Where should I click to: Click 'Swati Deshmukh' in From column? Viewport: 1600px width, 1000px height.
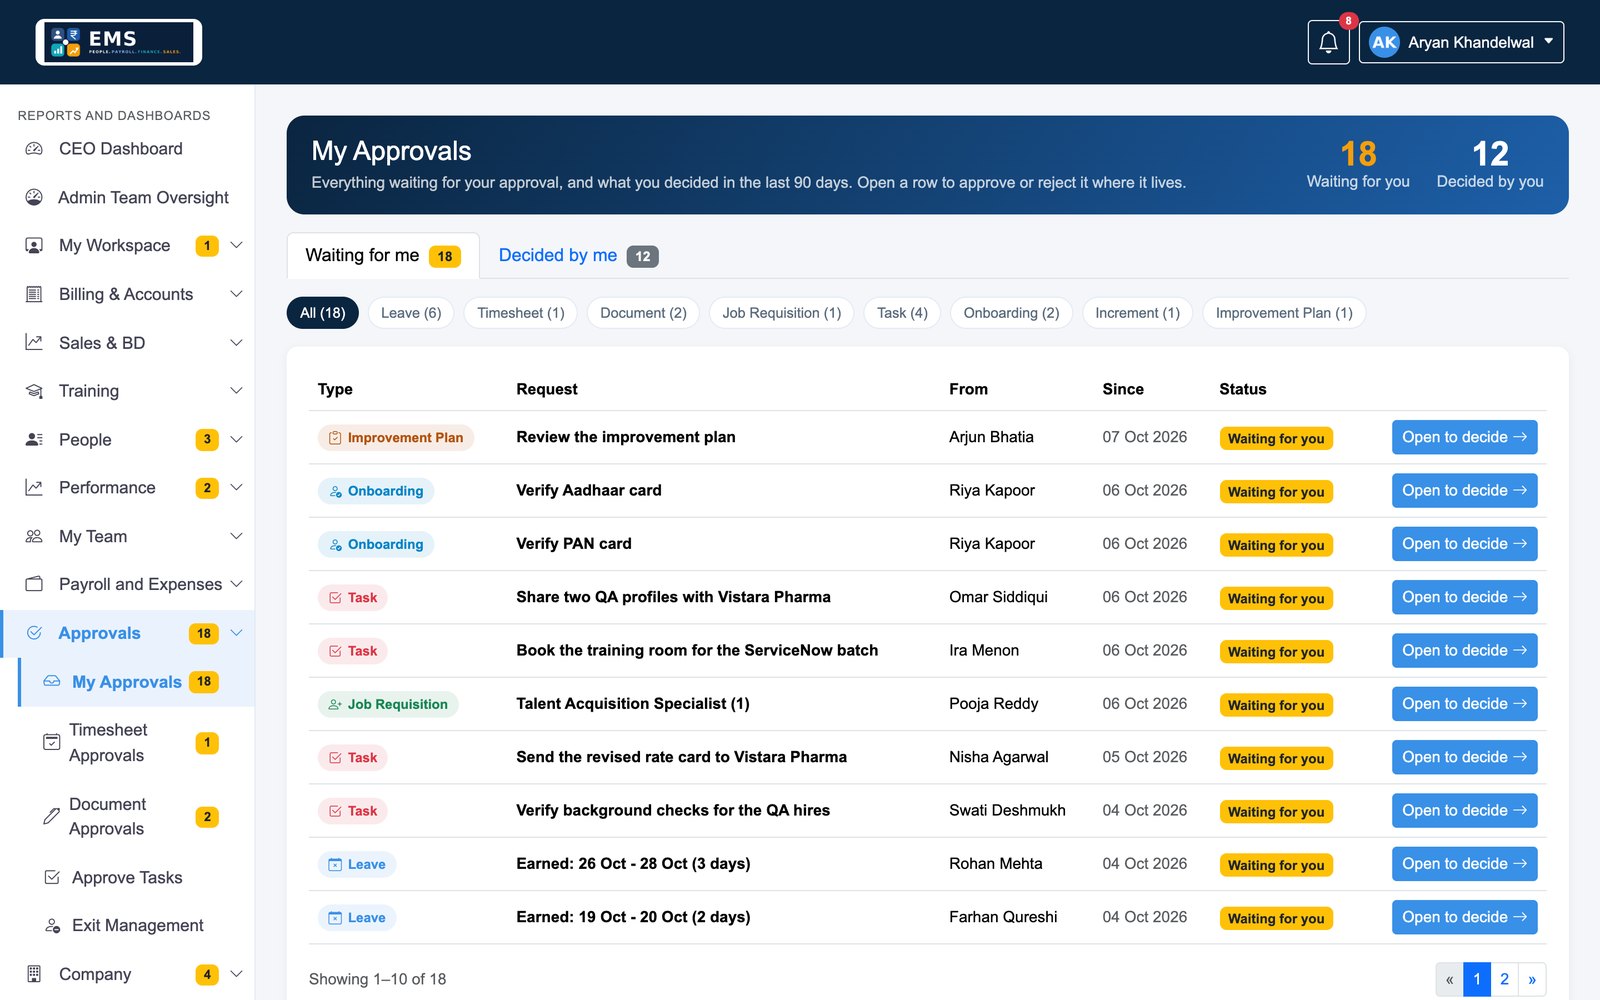pyautogui.click(x=1007, y=810)
